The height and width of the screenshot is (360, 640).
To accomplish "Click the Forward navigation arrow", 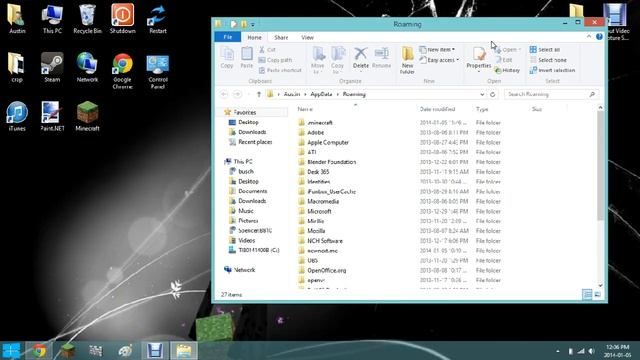I will pyautogui.click(x=237, y=94).
